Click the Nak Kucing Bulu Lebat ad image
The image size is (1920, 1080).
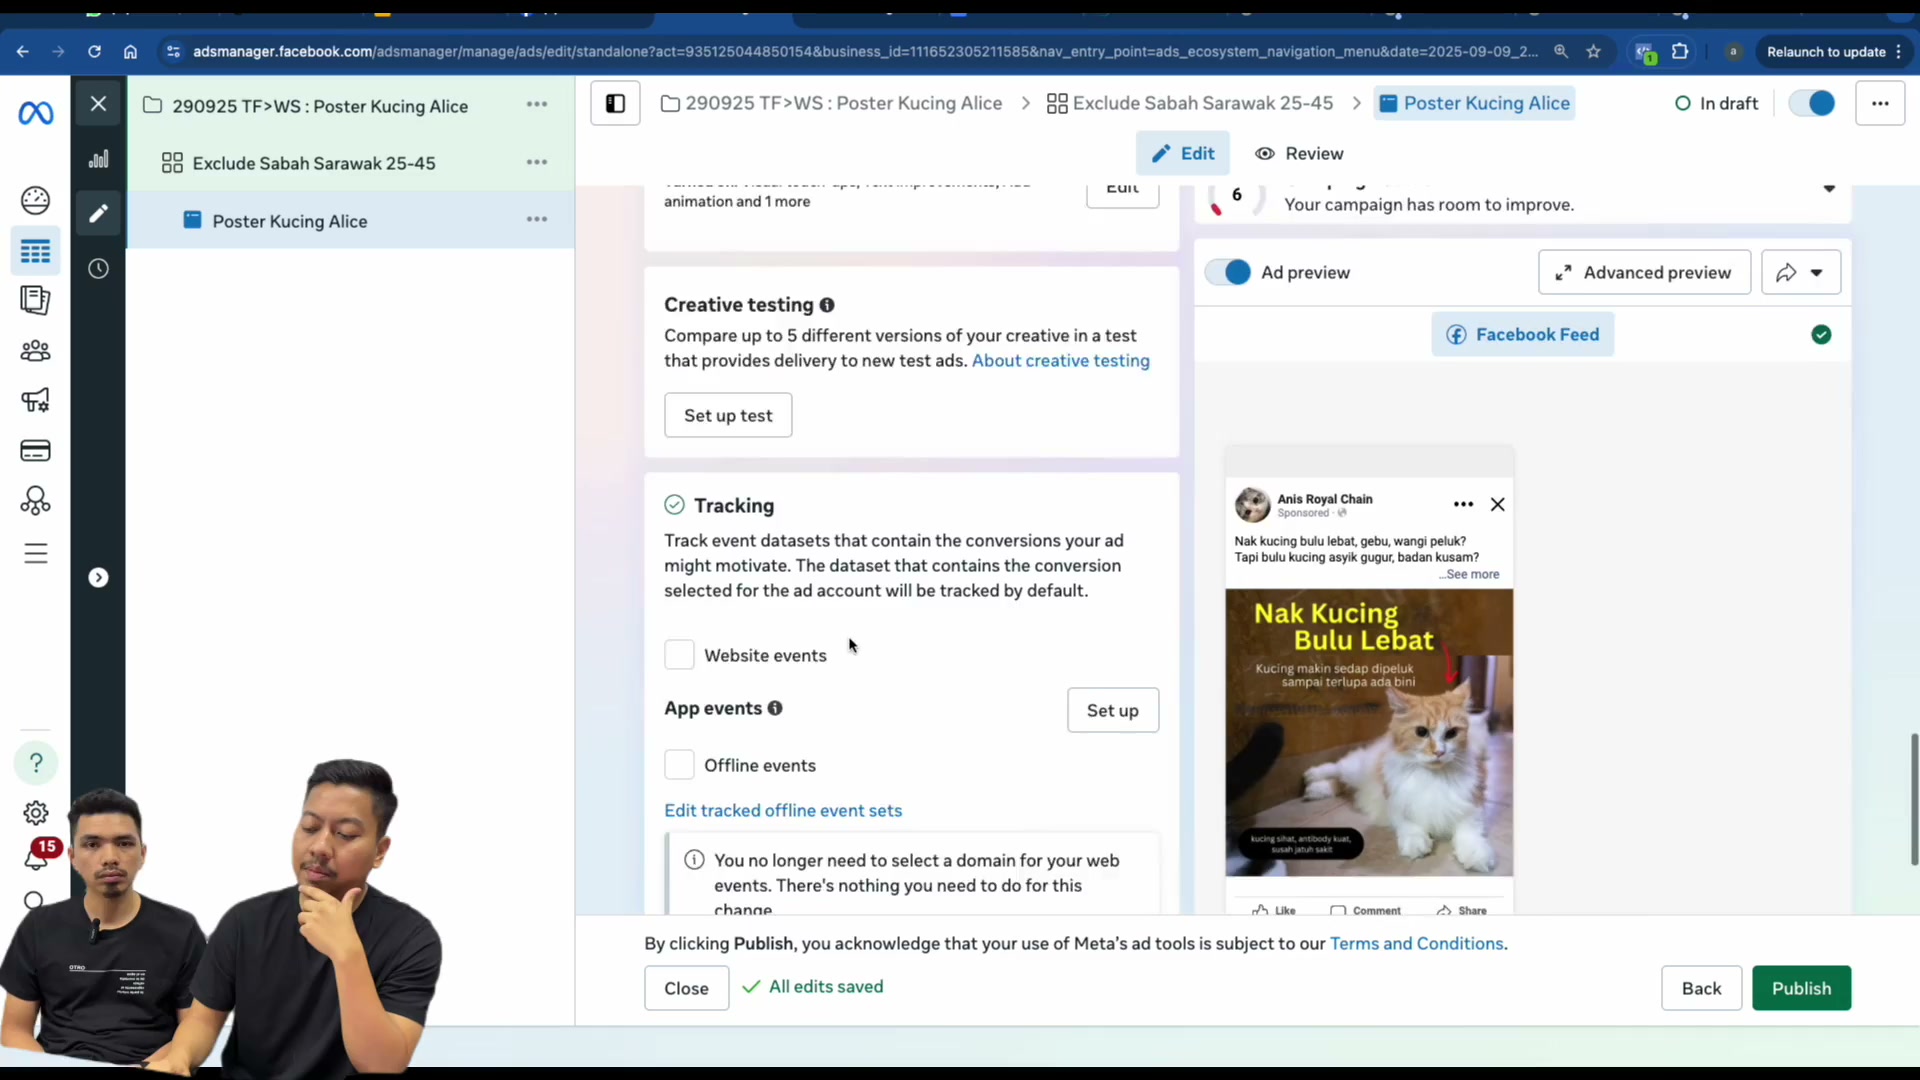tap(1369, 732)
